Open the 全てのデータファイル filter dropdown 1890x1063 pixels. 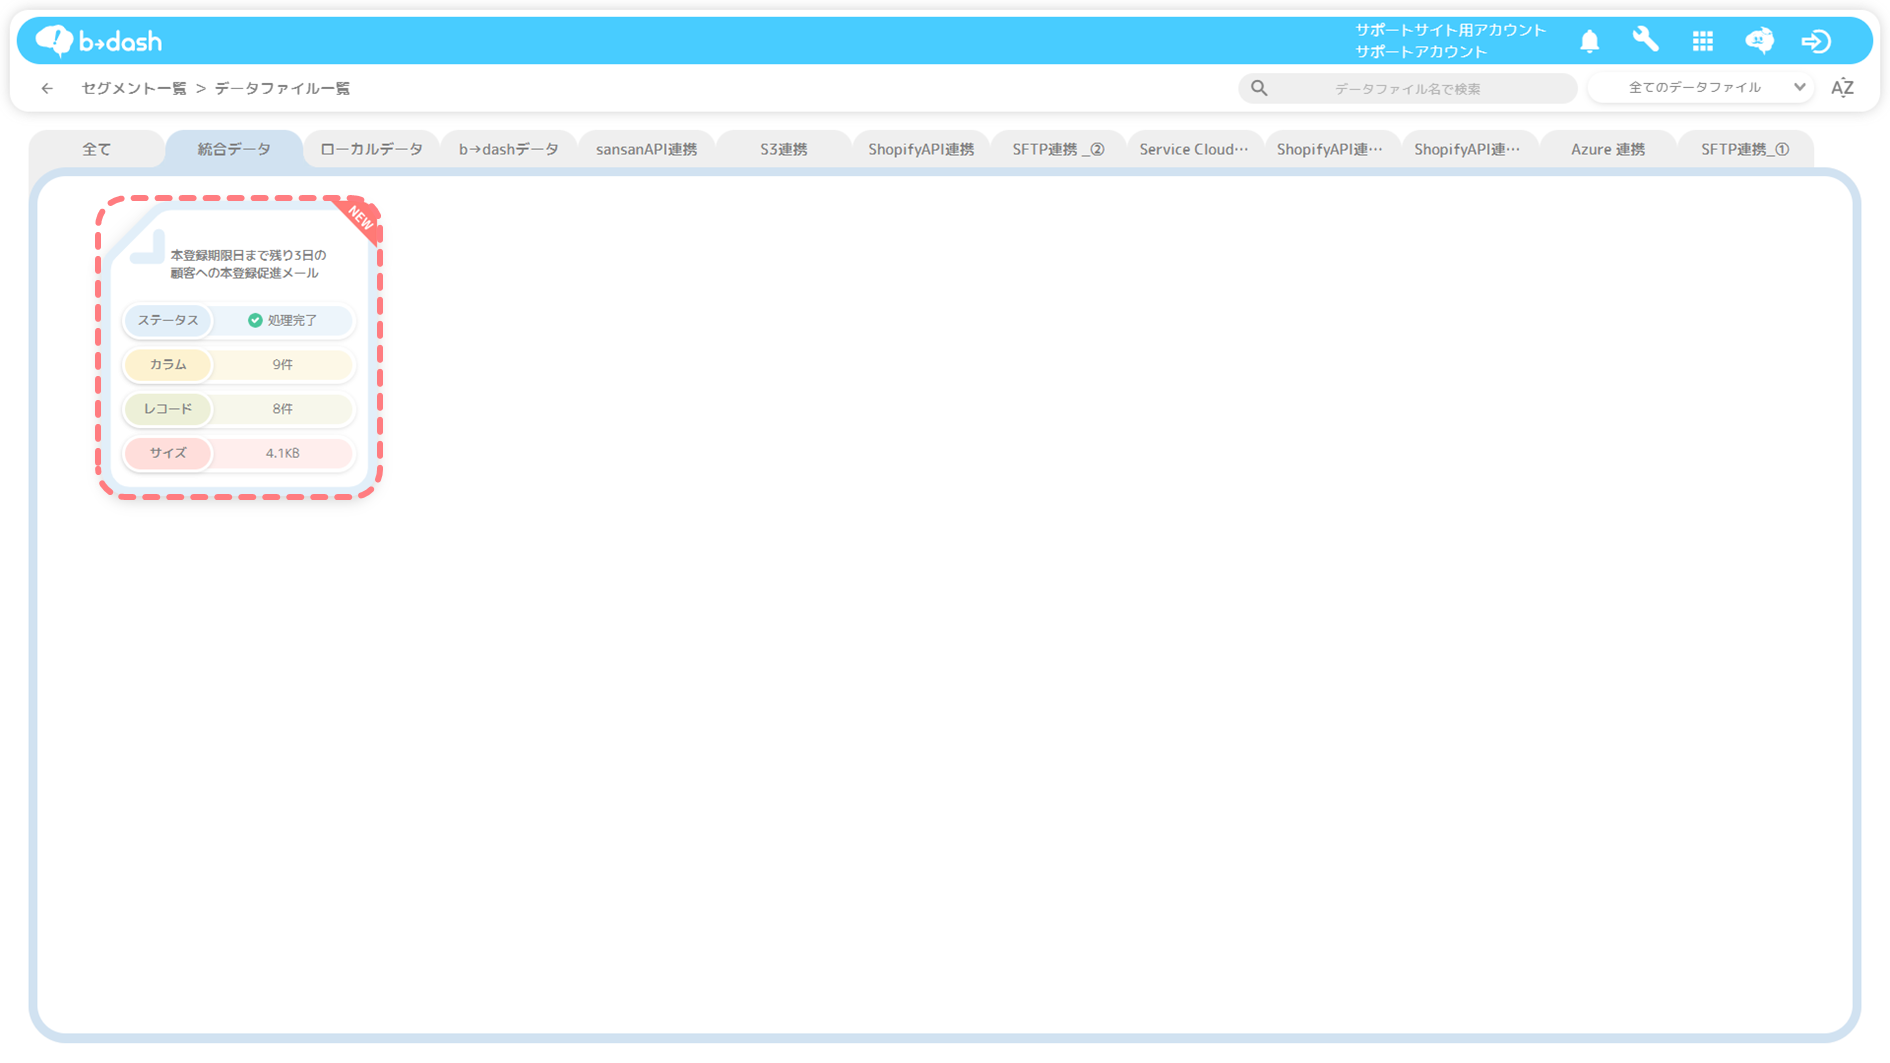[1701, 87]
